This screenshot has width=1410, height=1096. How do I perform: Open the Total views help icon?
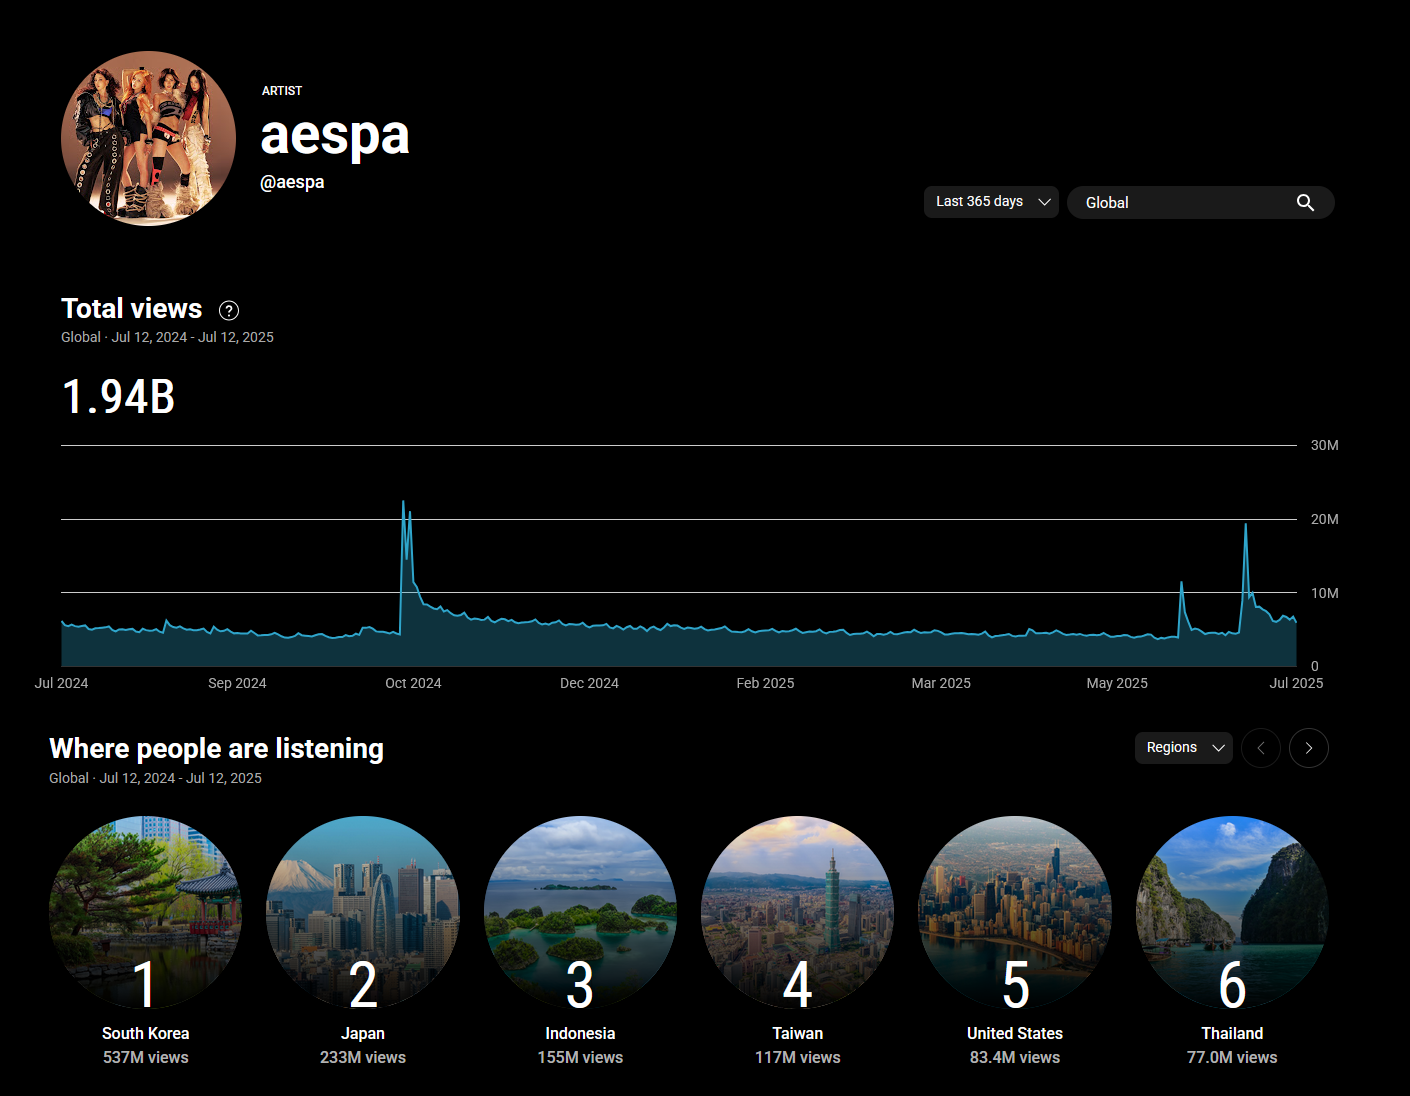pos(229,310)
